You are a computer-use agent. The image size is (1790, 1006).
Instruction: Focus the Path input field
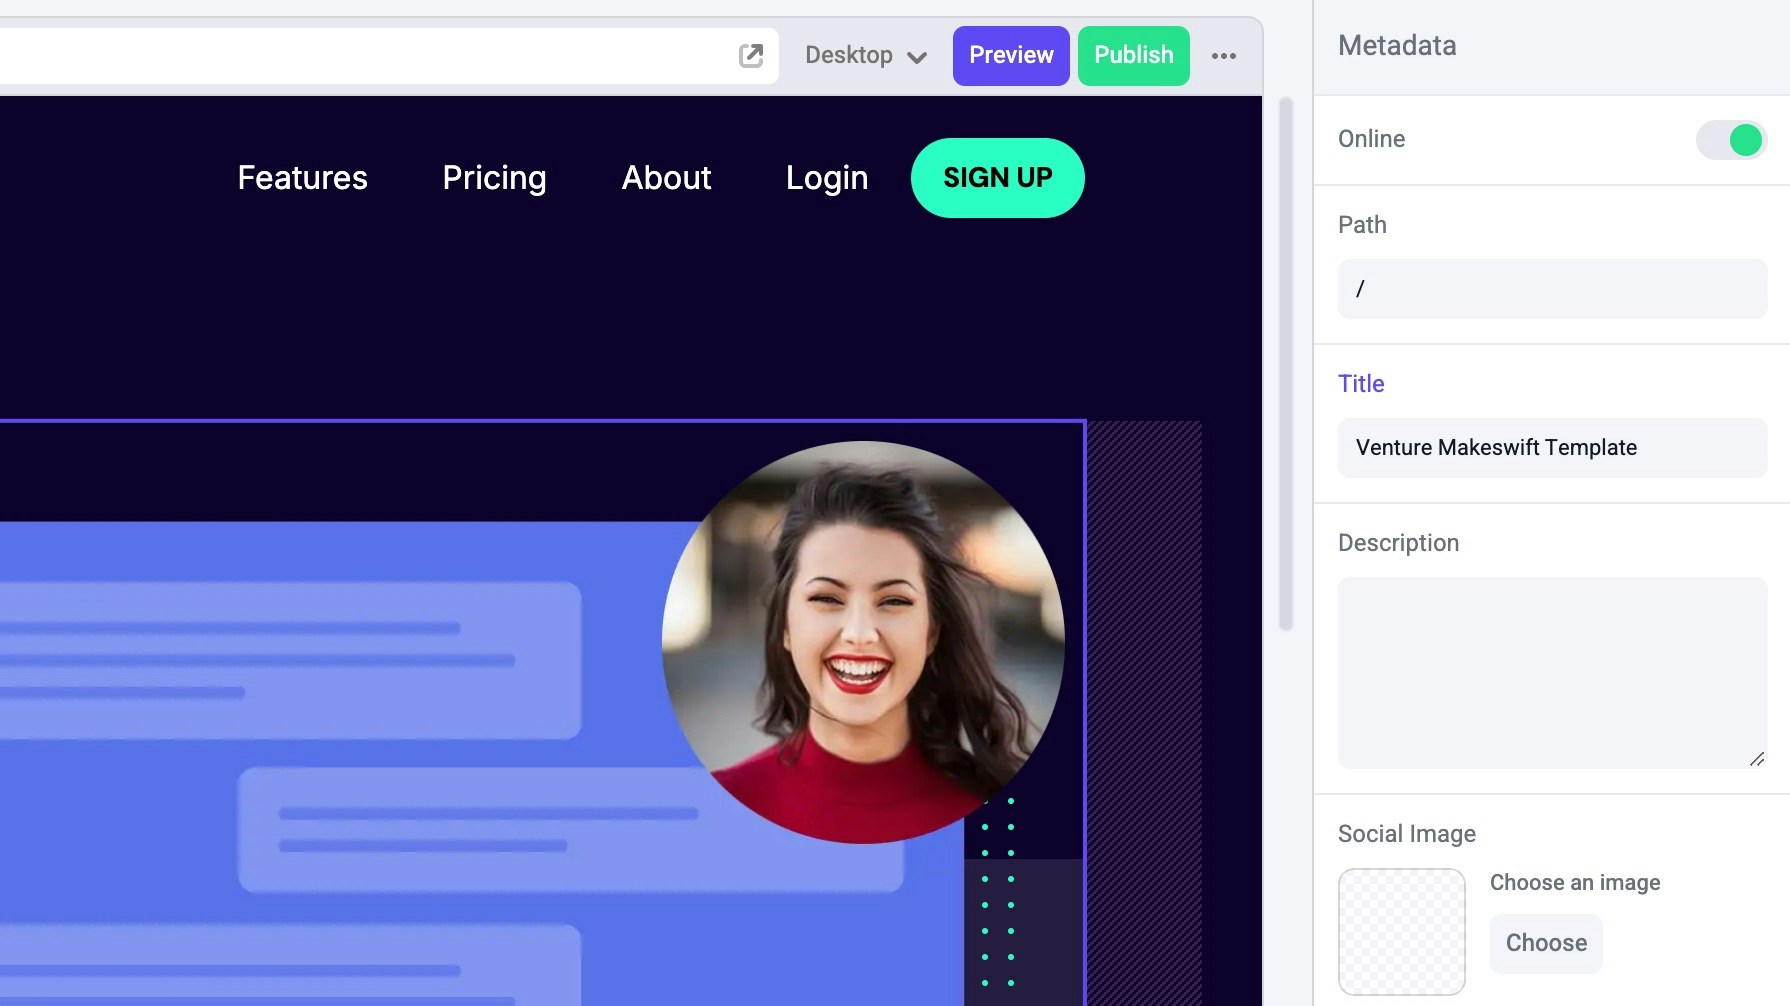pyautogui.click(x=1552, y=289)
